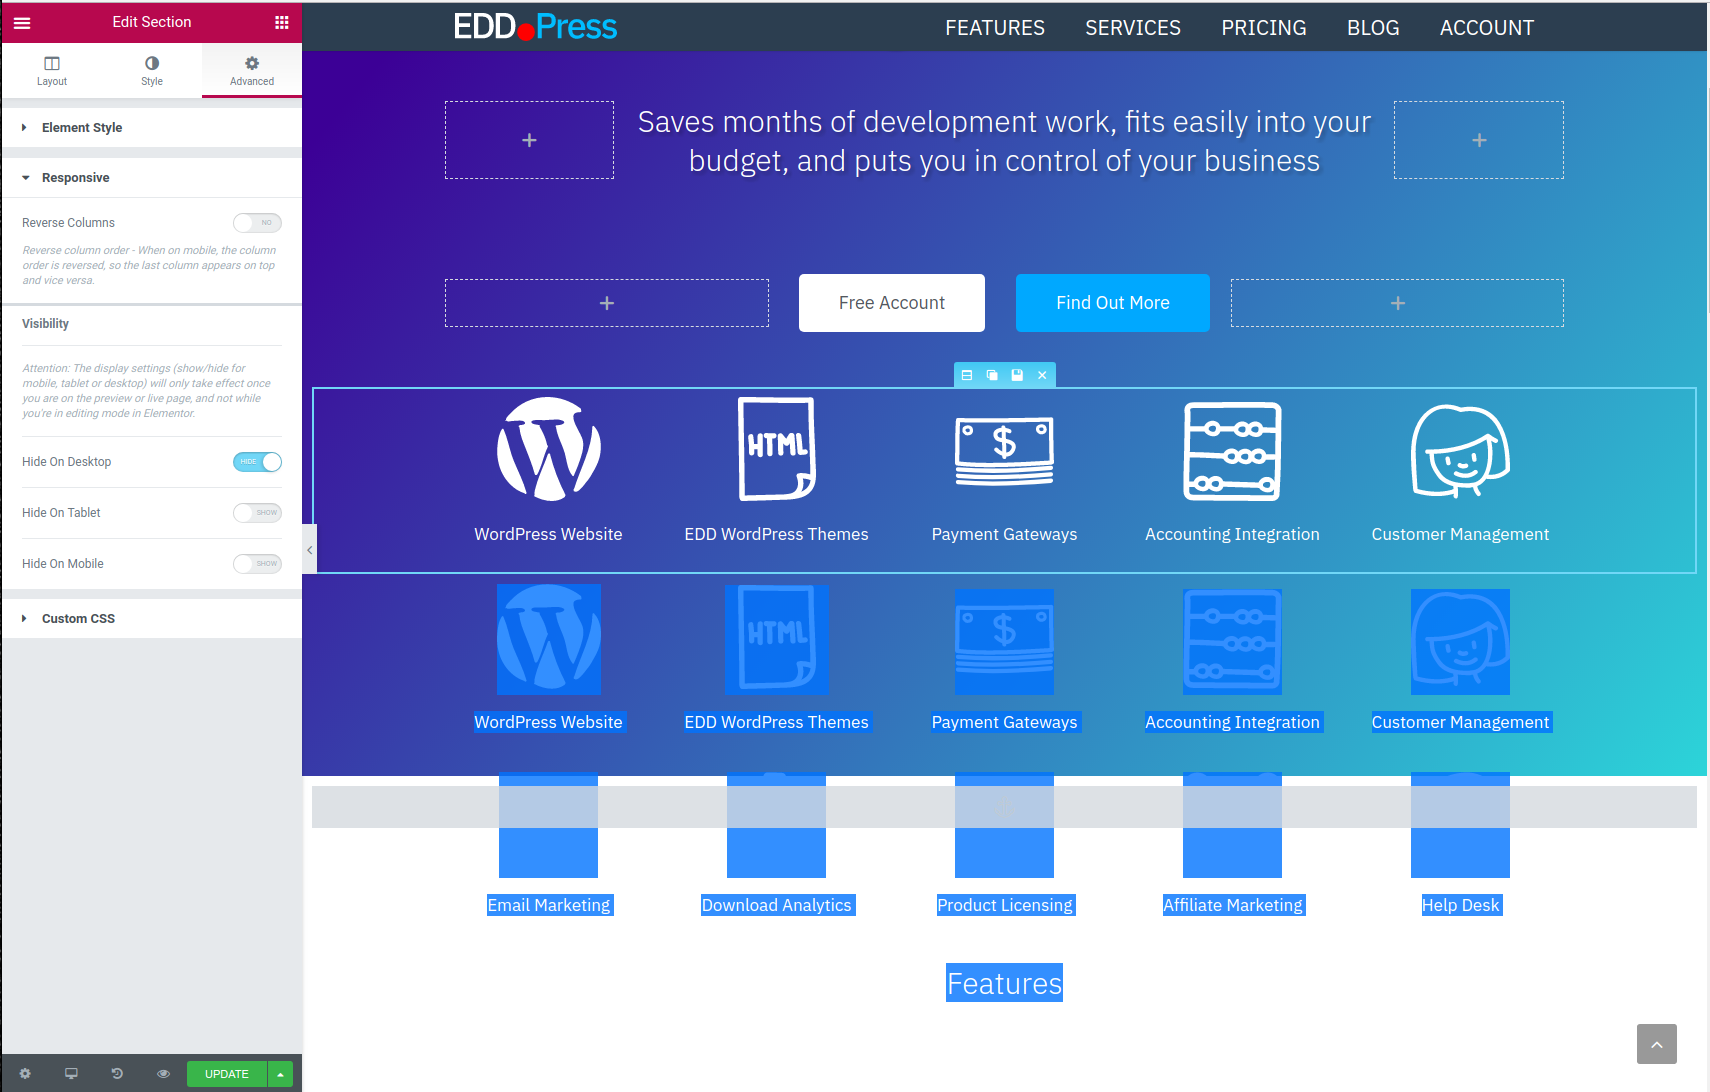Screen dimensions: 1710x1092
Task: Open SERVICES in site navigation
Action: pos(1133,28)
